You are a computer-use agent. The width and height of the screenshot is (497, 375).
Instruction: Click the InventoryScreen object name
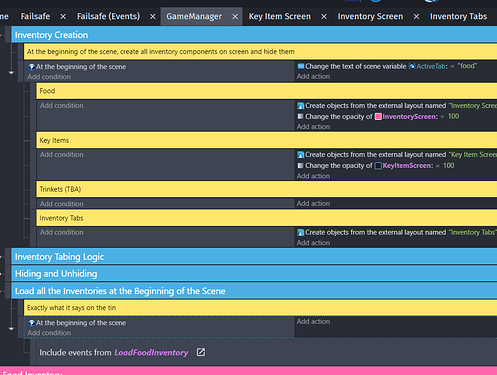coord(409,116)
